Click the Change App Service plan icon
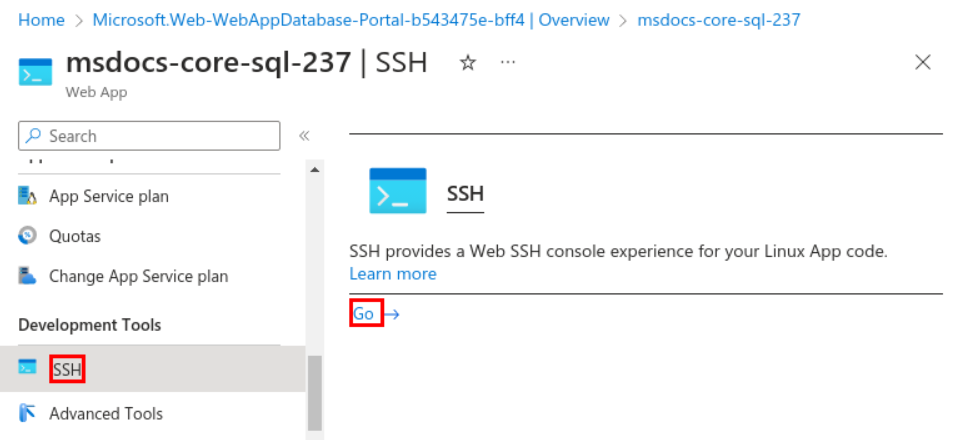Viewport: 955px width, 440px height. (27, 276)
